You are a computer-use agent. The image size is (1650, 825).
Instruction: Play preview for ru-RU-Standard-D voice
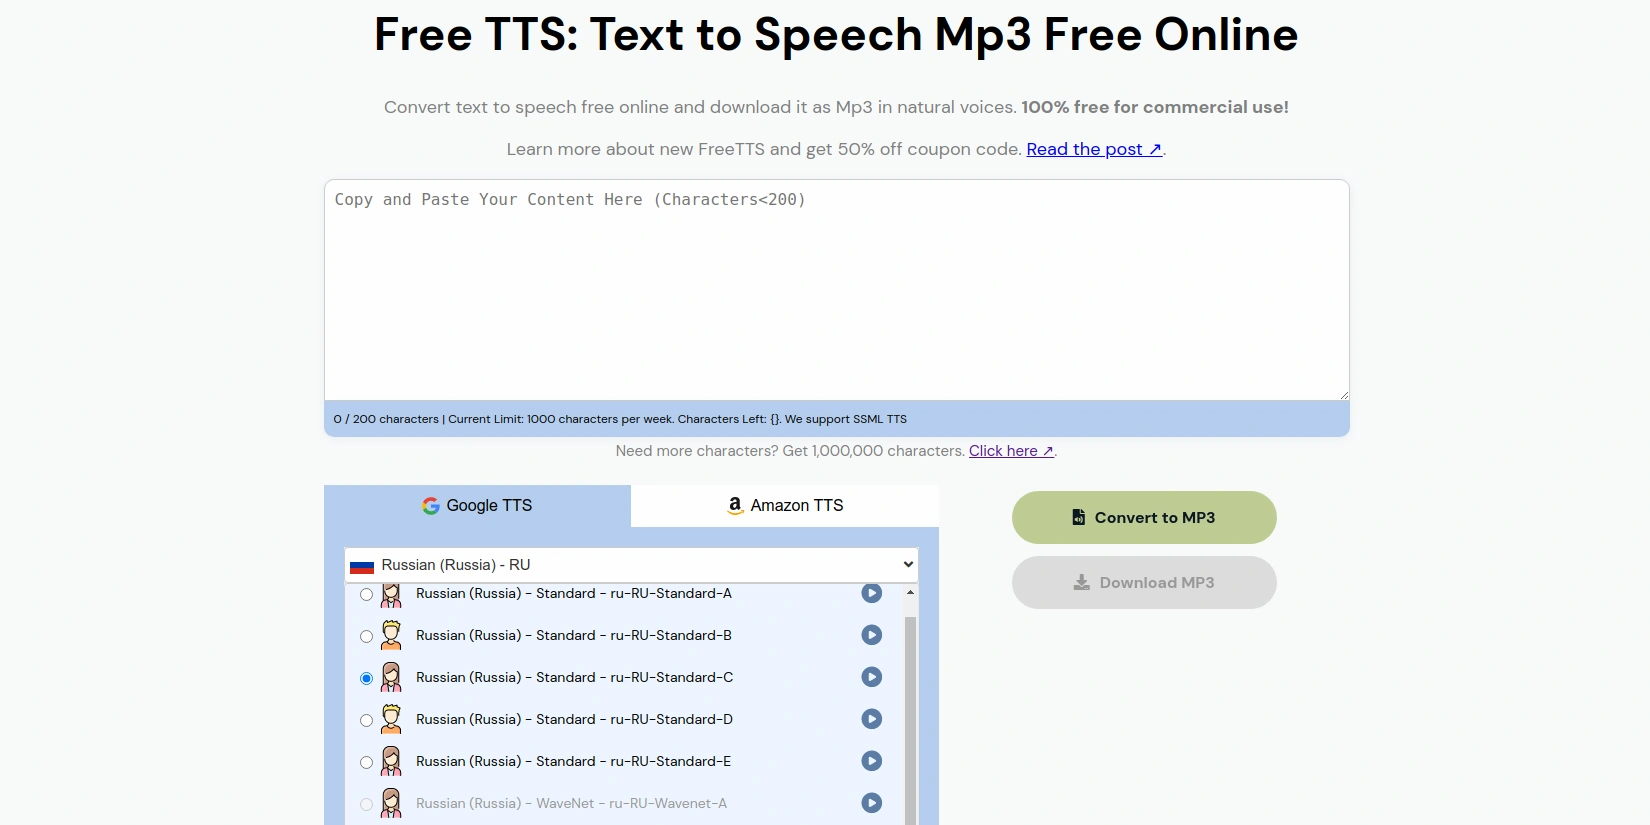point(872,719)
